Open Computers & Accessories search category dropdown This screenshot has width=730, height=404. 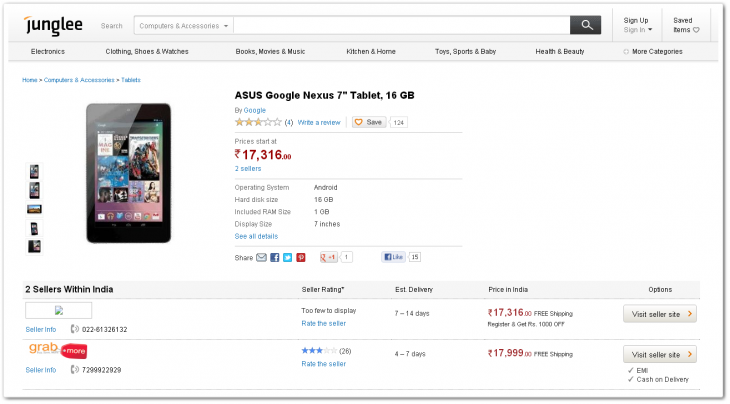click(x=182, y=25)
